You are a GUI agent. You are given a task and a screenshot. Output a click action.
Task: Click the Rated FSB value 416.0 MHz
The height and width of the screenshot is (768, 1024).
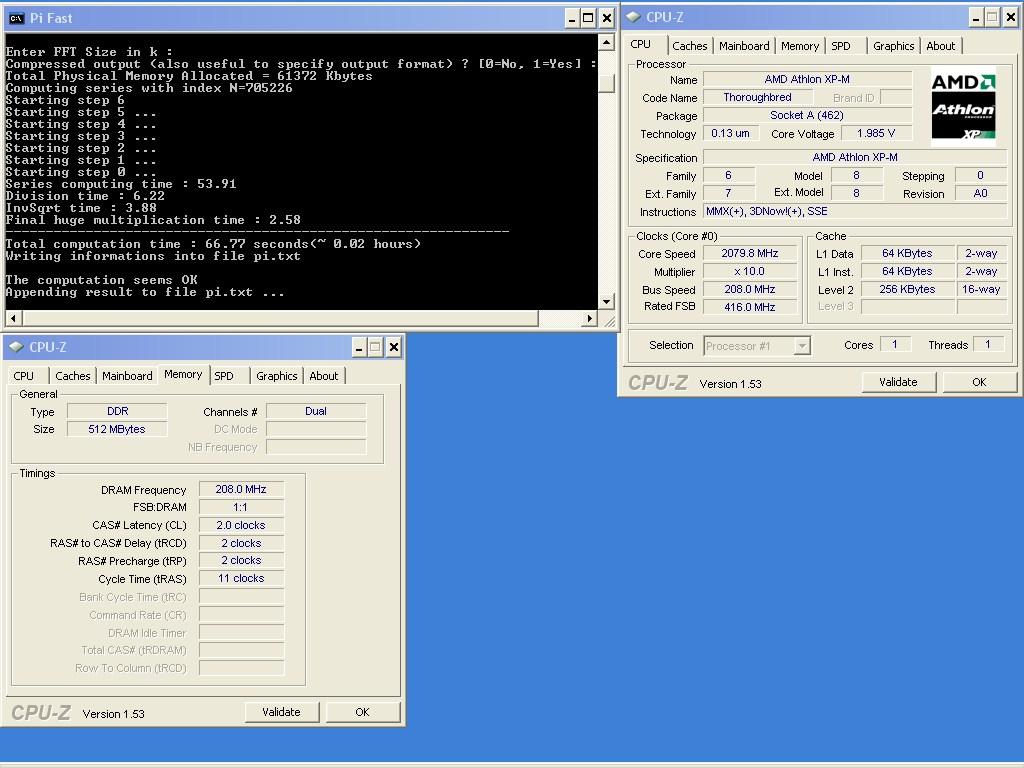[x=750, y=307]
